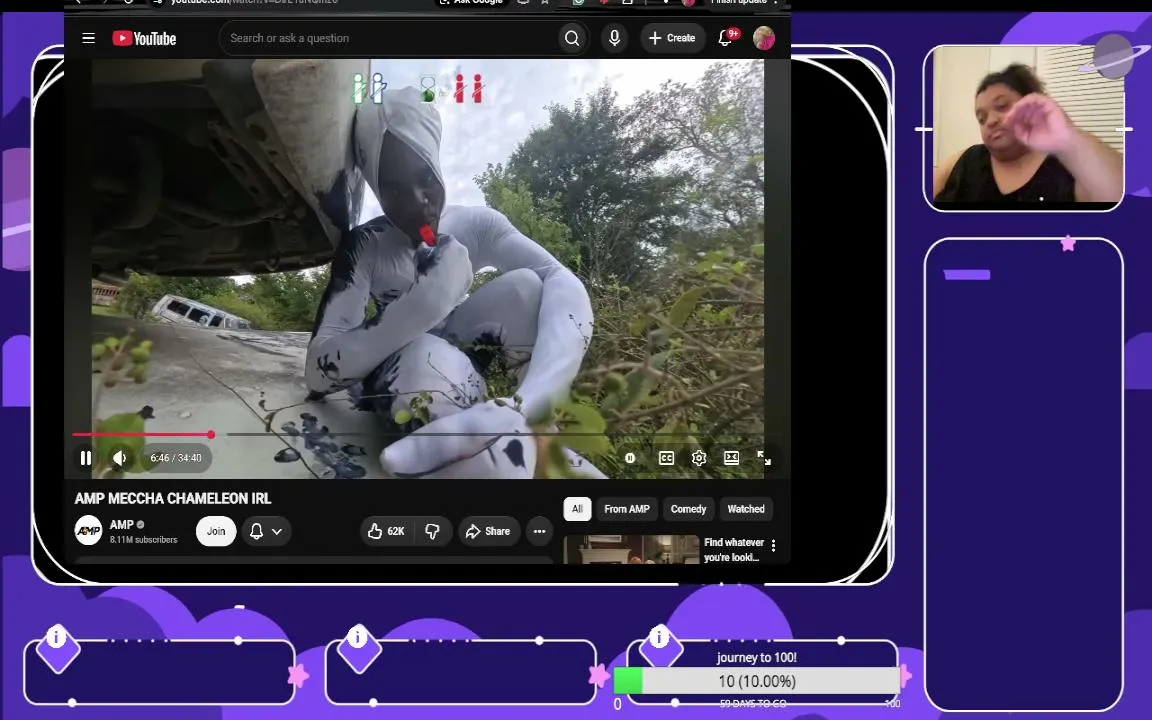Open the notifications bell with 9+ badge
1152x720 pixels.
pos(726,38)
